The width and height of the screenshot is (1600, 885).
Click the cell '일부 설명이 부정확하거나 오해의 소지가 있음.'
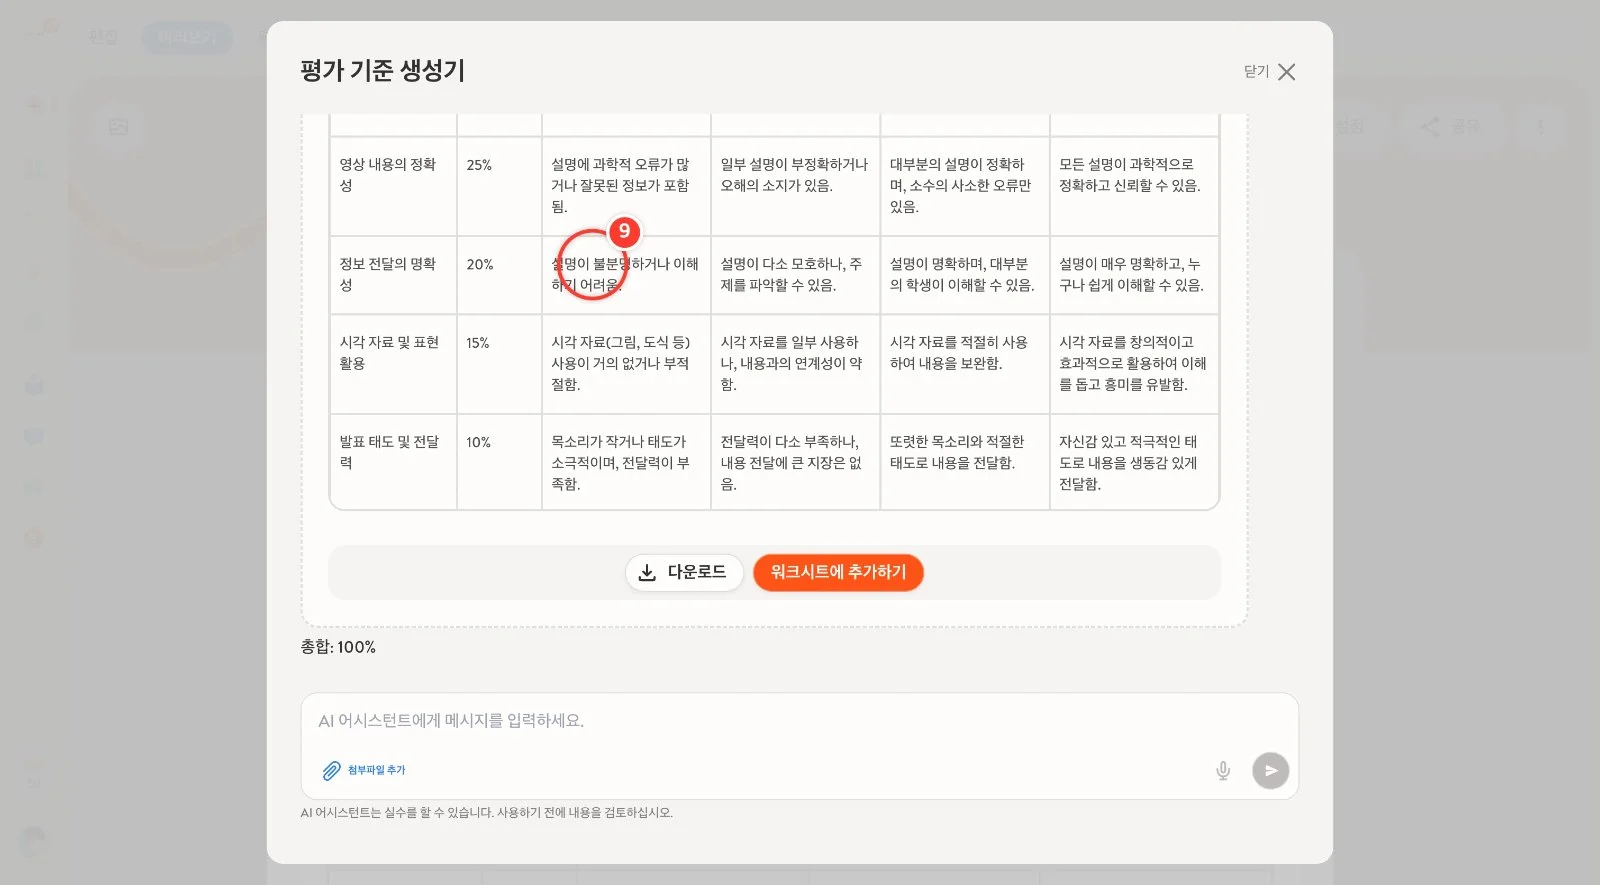[x=795, y=186]
